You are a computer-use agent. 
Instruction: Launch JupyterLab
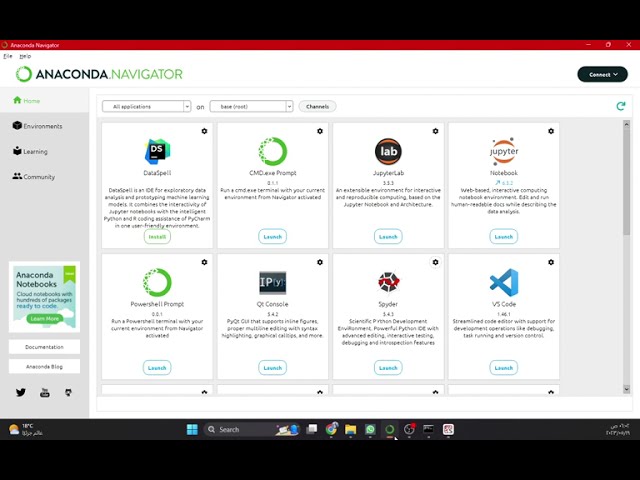[x=388, y=237]
